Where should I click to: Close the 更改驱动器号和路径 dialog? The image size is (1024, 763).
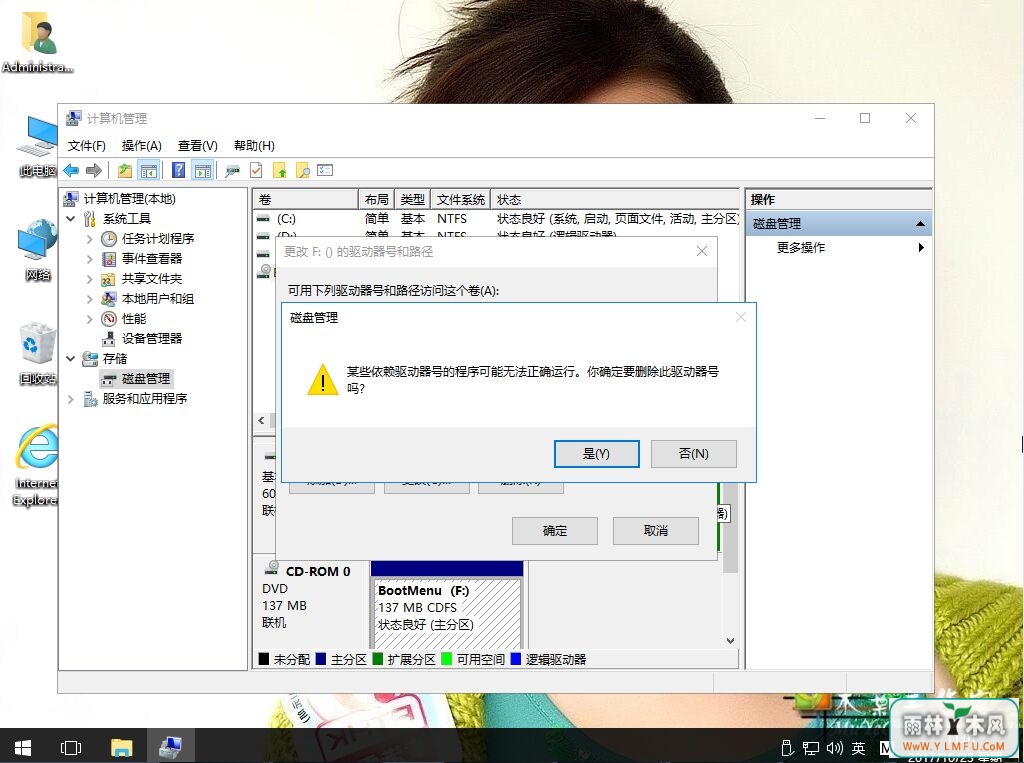701,252
